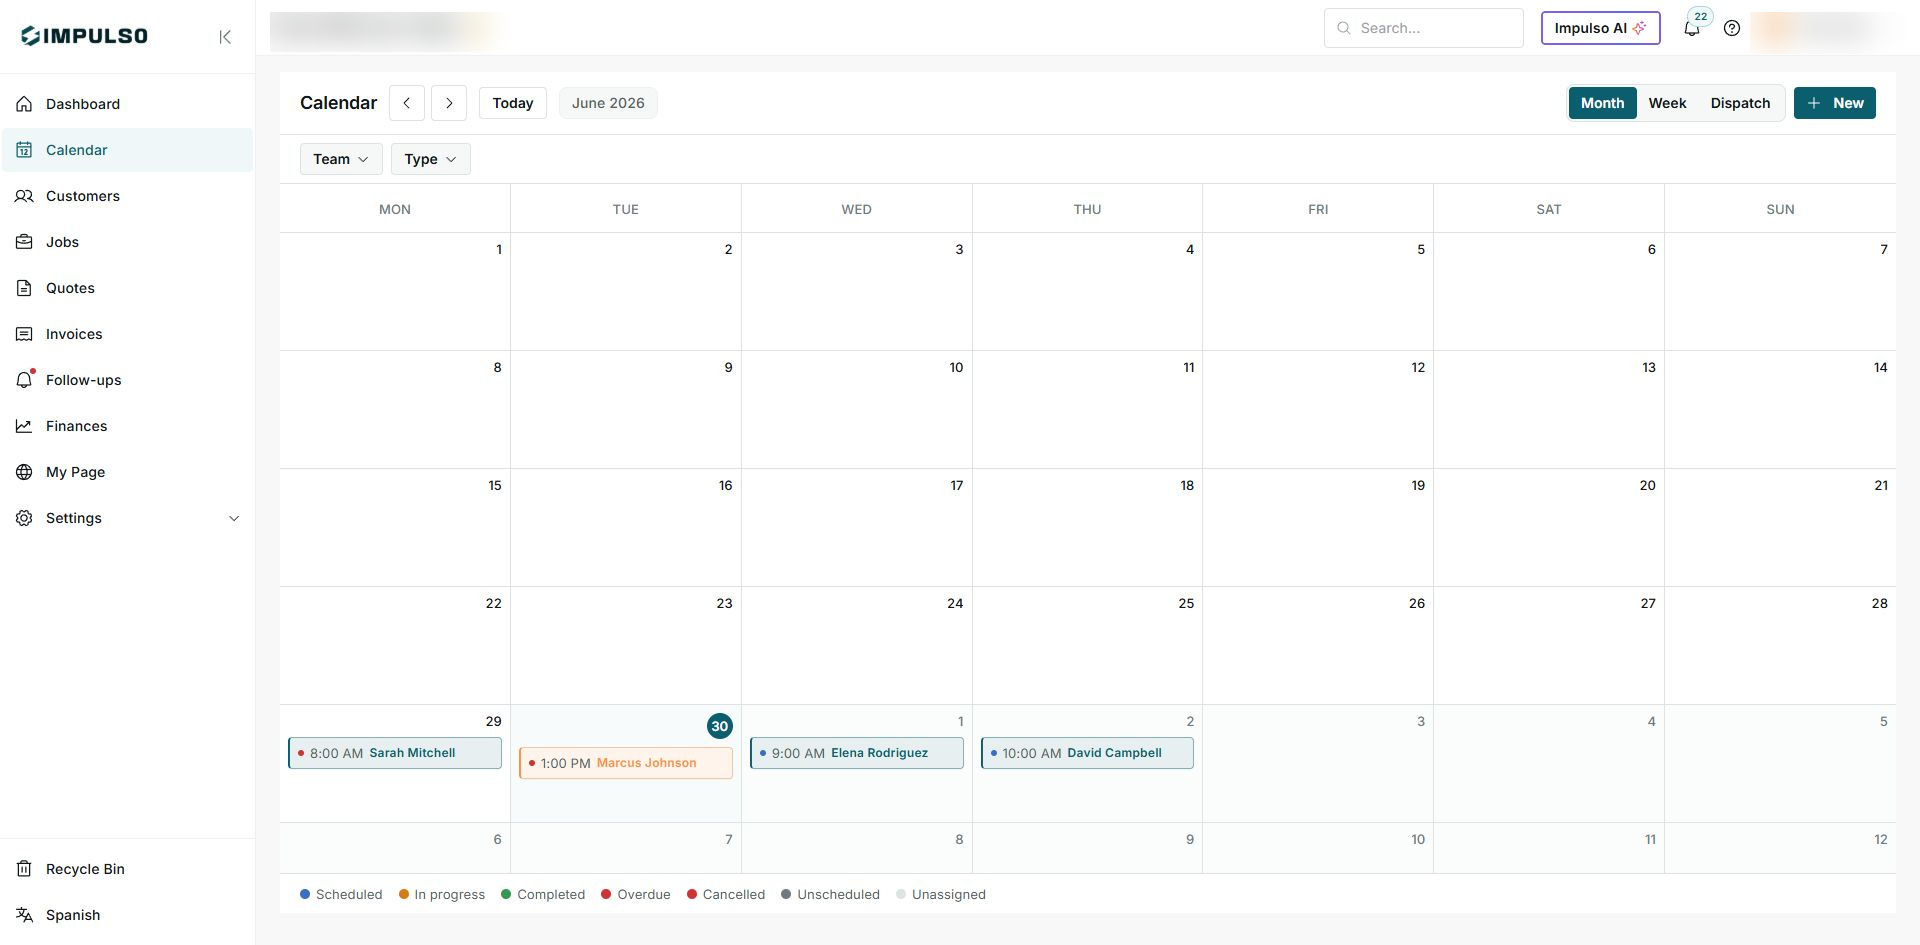Viewport: 1920px width, 945px height.
Task: Click the Dashboard home icon
Action: (24, 104)
